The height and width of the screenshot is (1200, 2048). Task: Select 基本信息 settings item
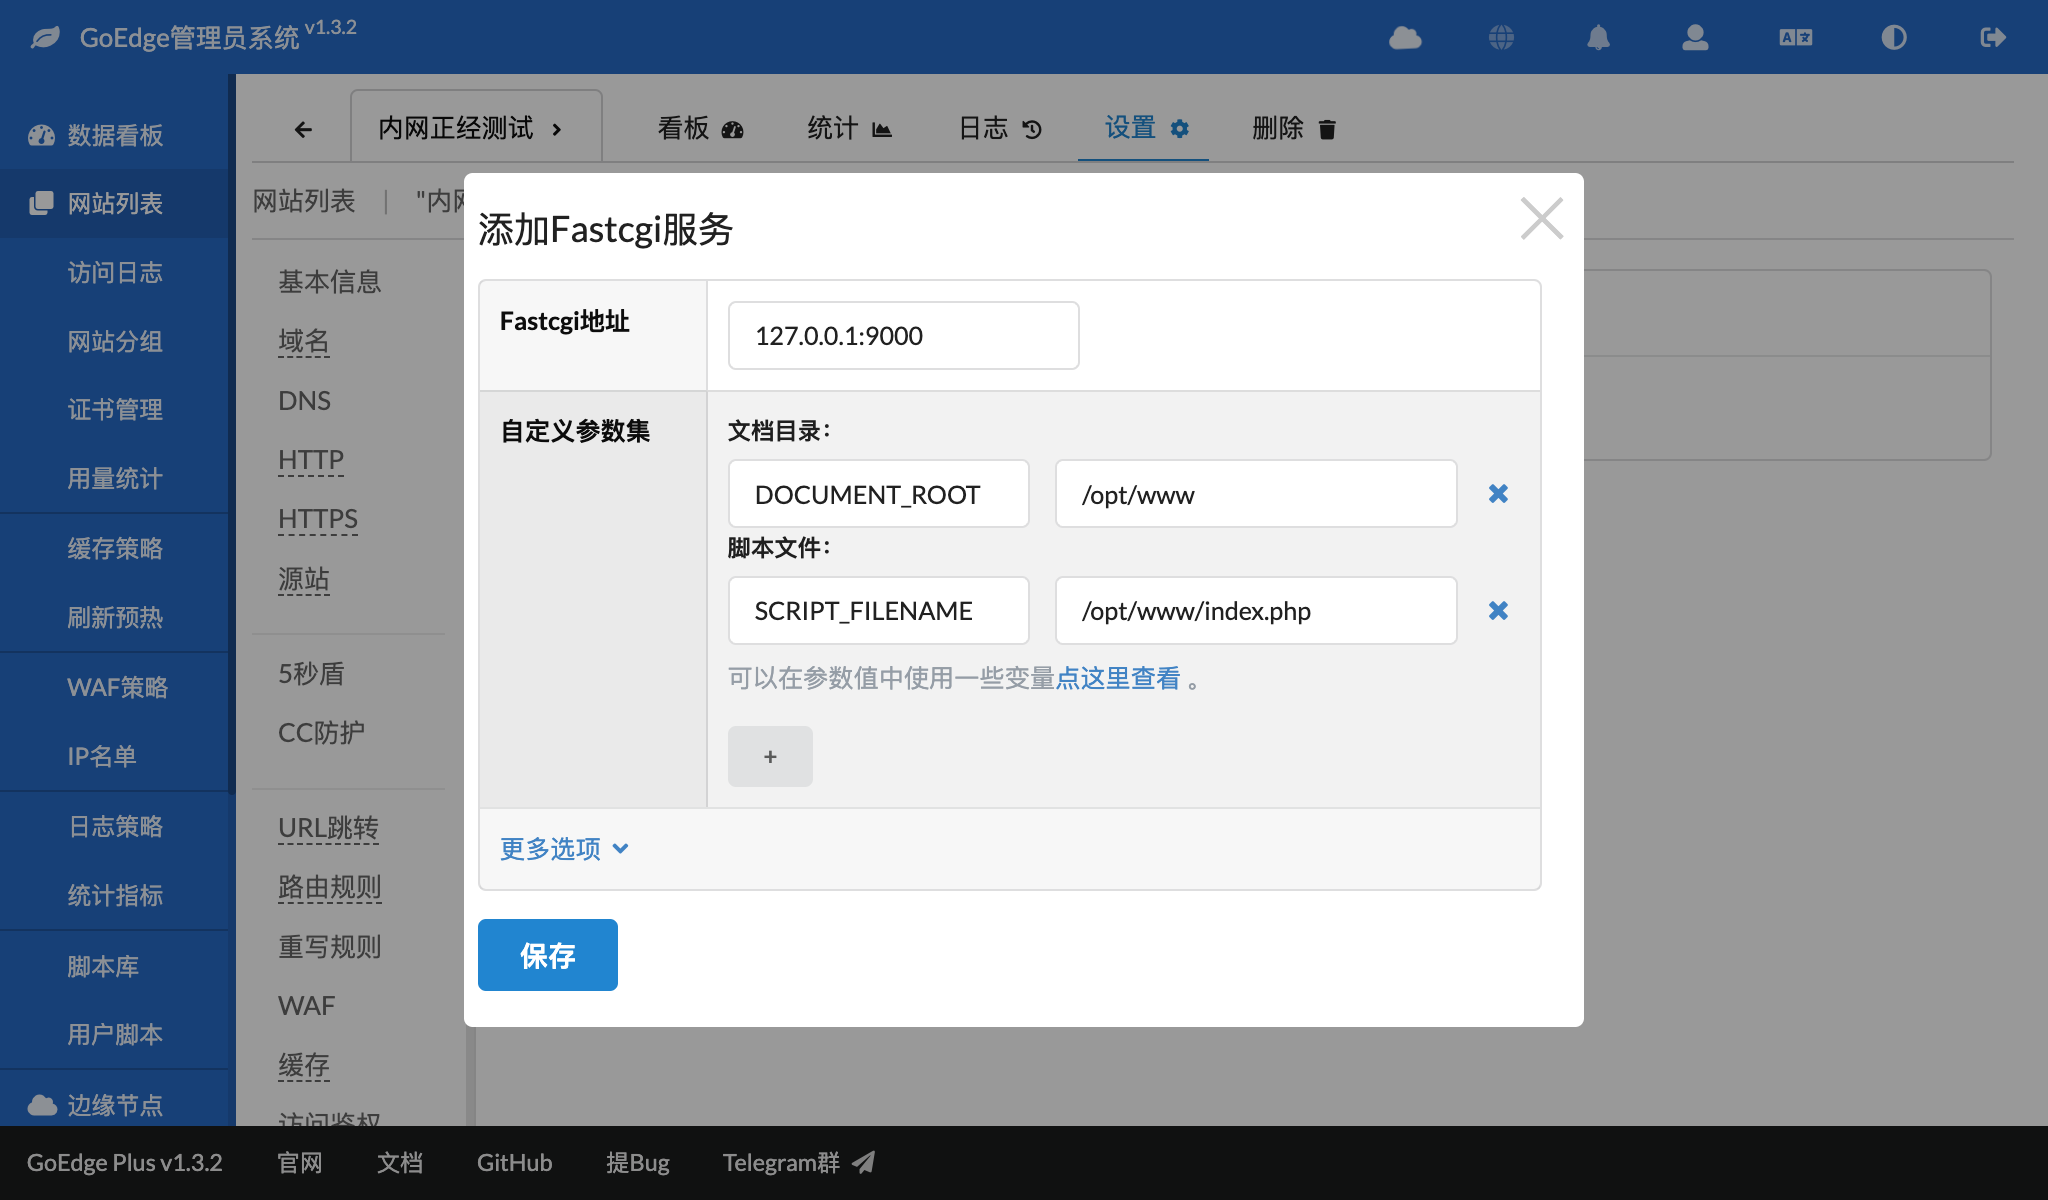point(330,281)
